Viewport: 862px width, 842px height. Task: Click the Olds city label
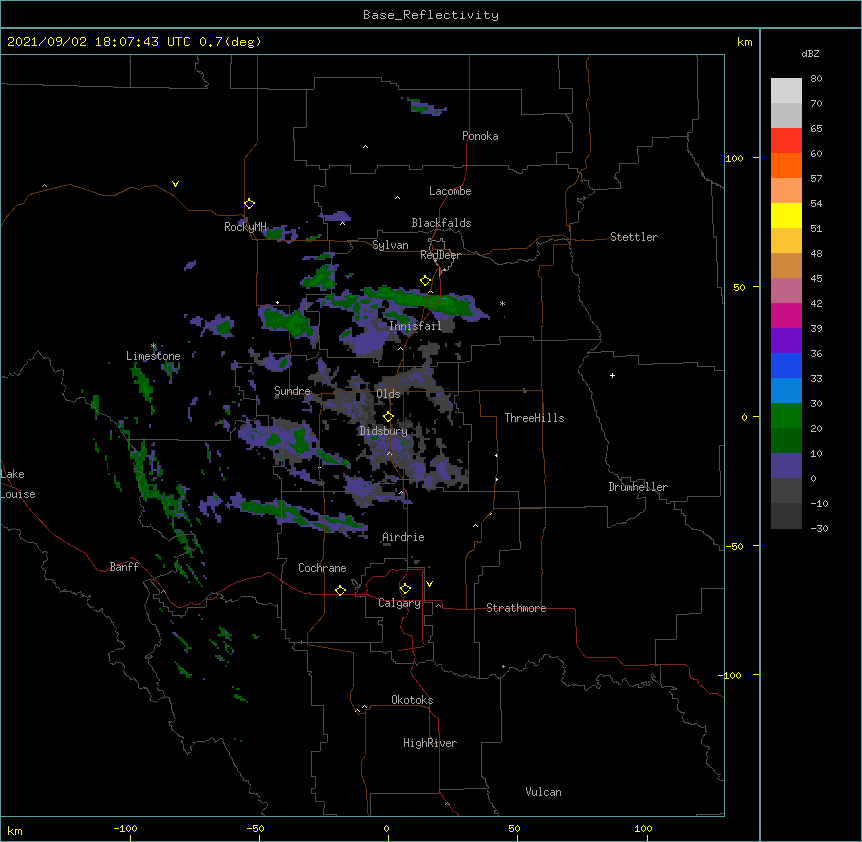click(388, 394)
